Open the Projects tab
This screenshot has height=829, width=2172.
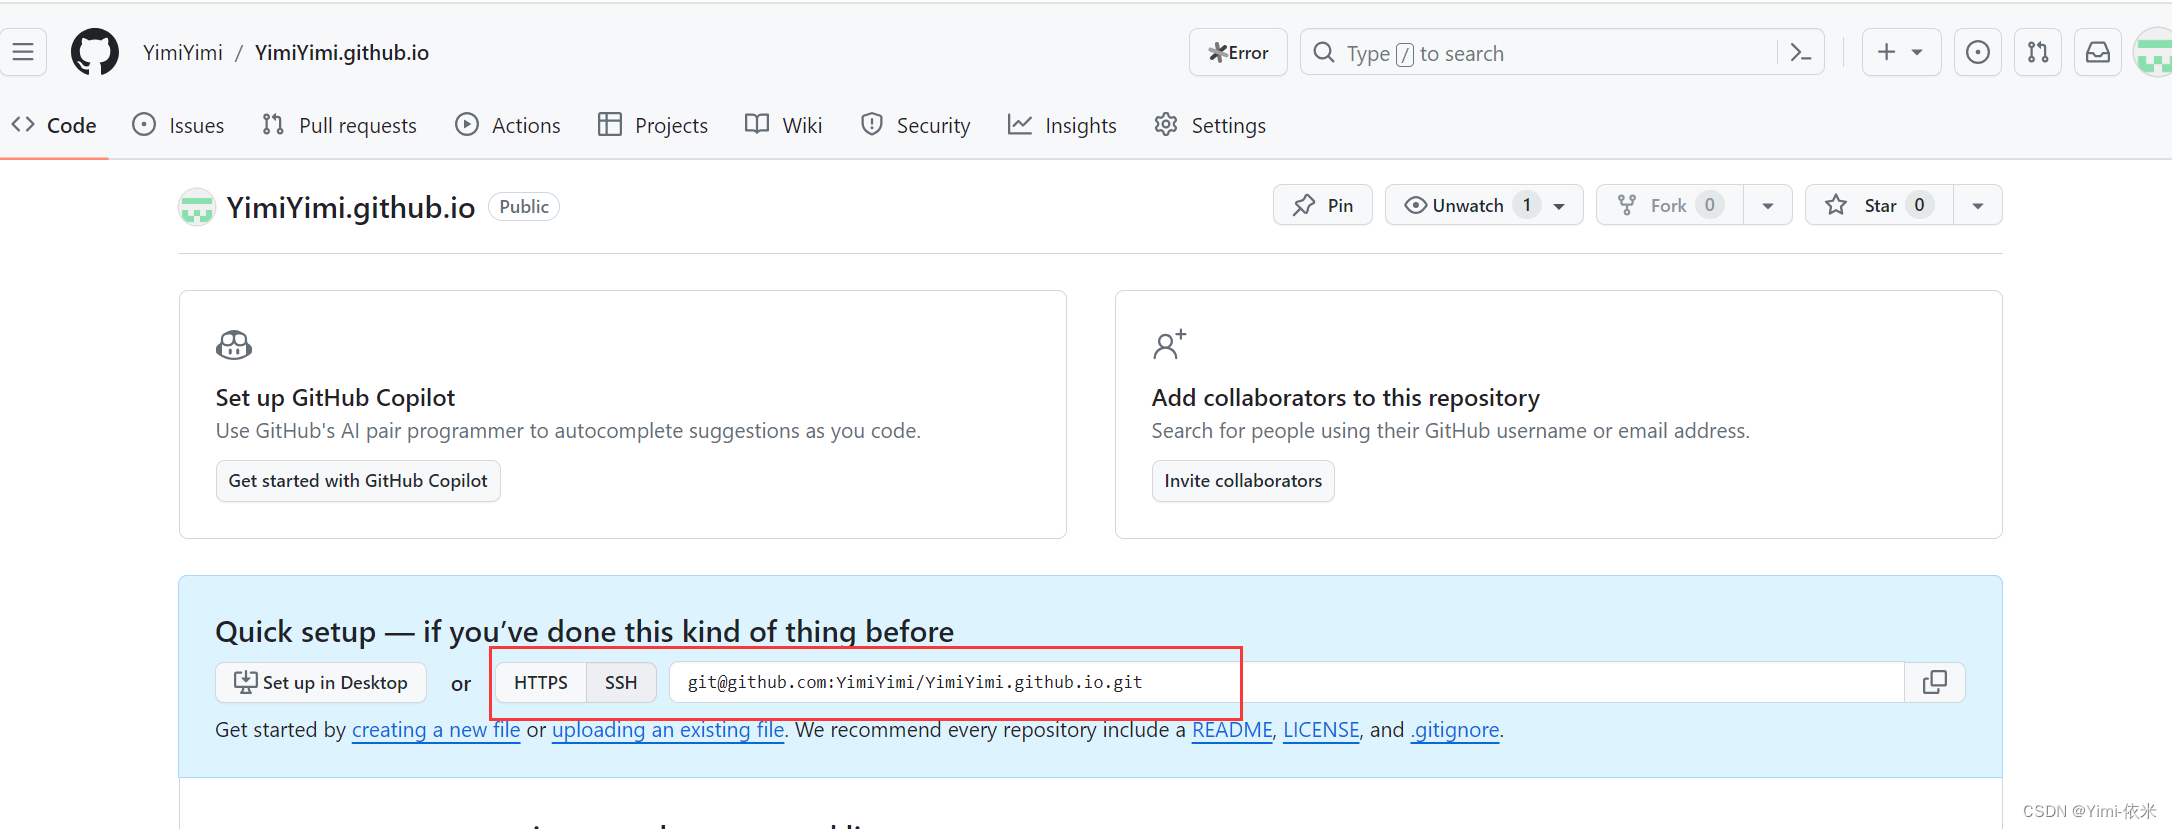coord(653,125)
